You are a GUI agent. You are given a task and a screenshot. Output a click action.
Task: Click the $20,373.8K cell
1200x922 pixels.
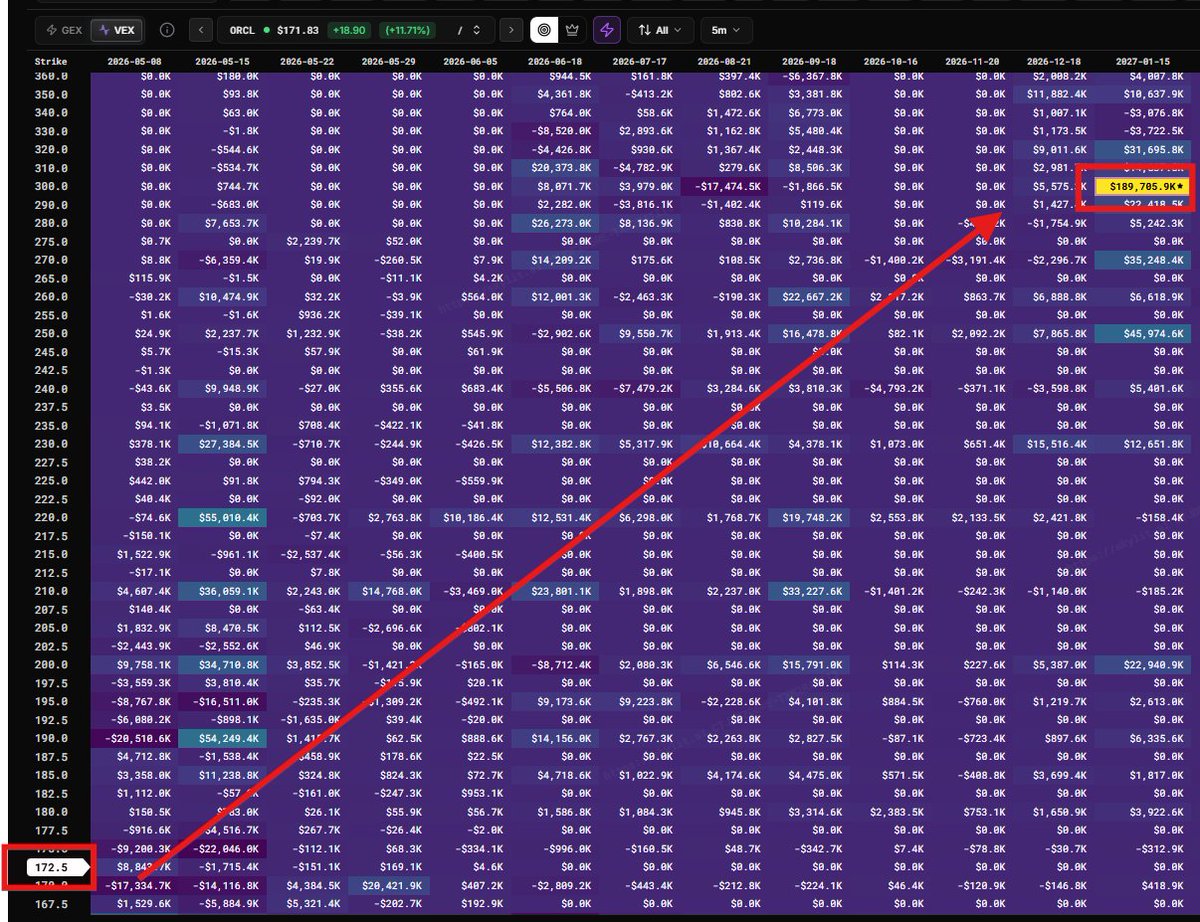(555, 168)
